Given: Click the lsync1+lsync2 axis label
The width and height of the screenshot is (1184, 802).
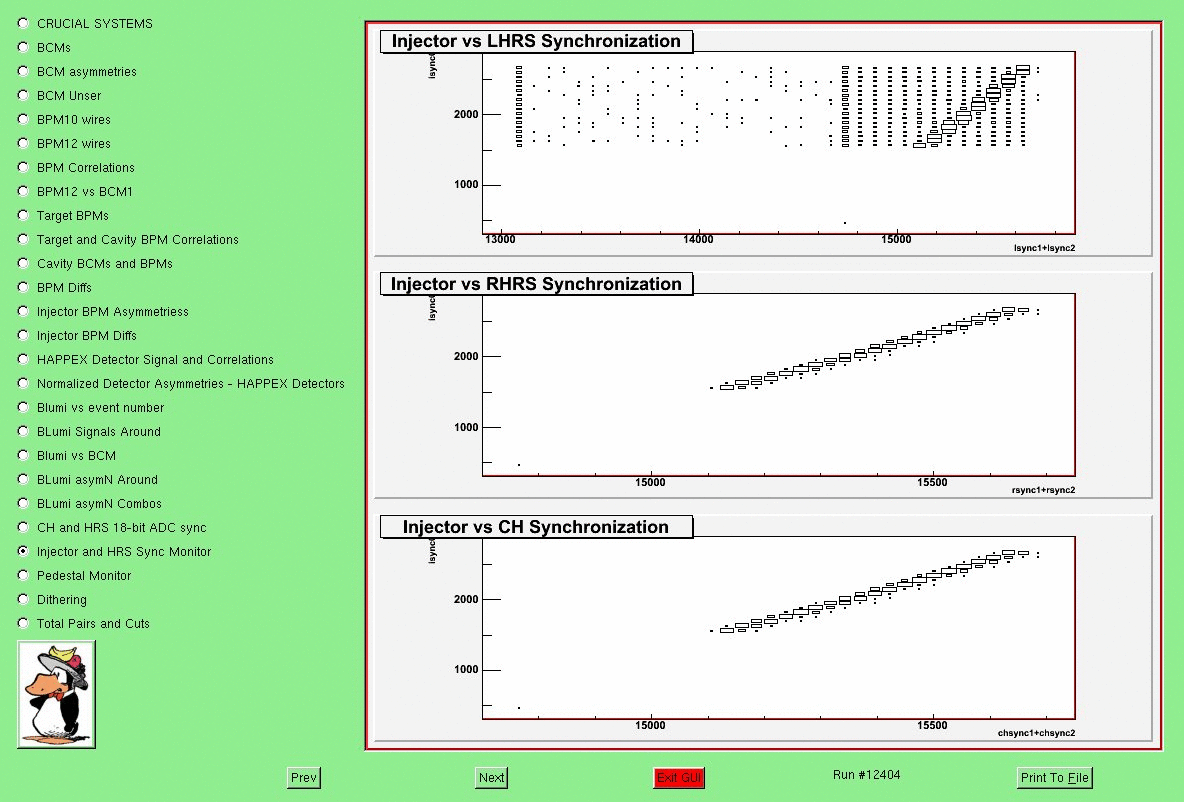Looking at the screenshot, I should 1044,248.
